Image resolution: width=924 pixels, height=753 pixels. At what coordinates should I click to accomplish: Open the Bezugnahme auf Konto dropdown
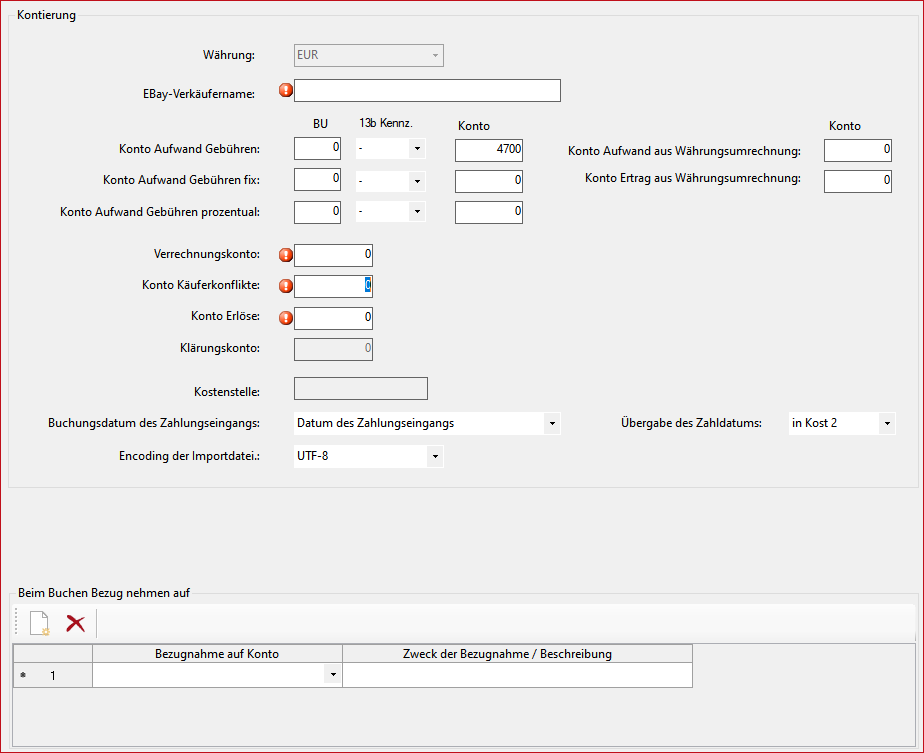coord(332,676)
